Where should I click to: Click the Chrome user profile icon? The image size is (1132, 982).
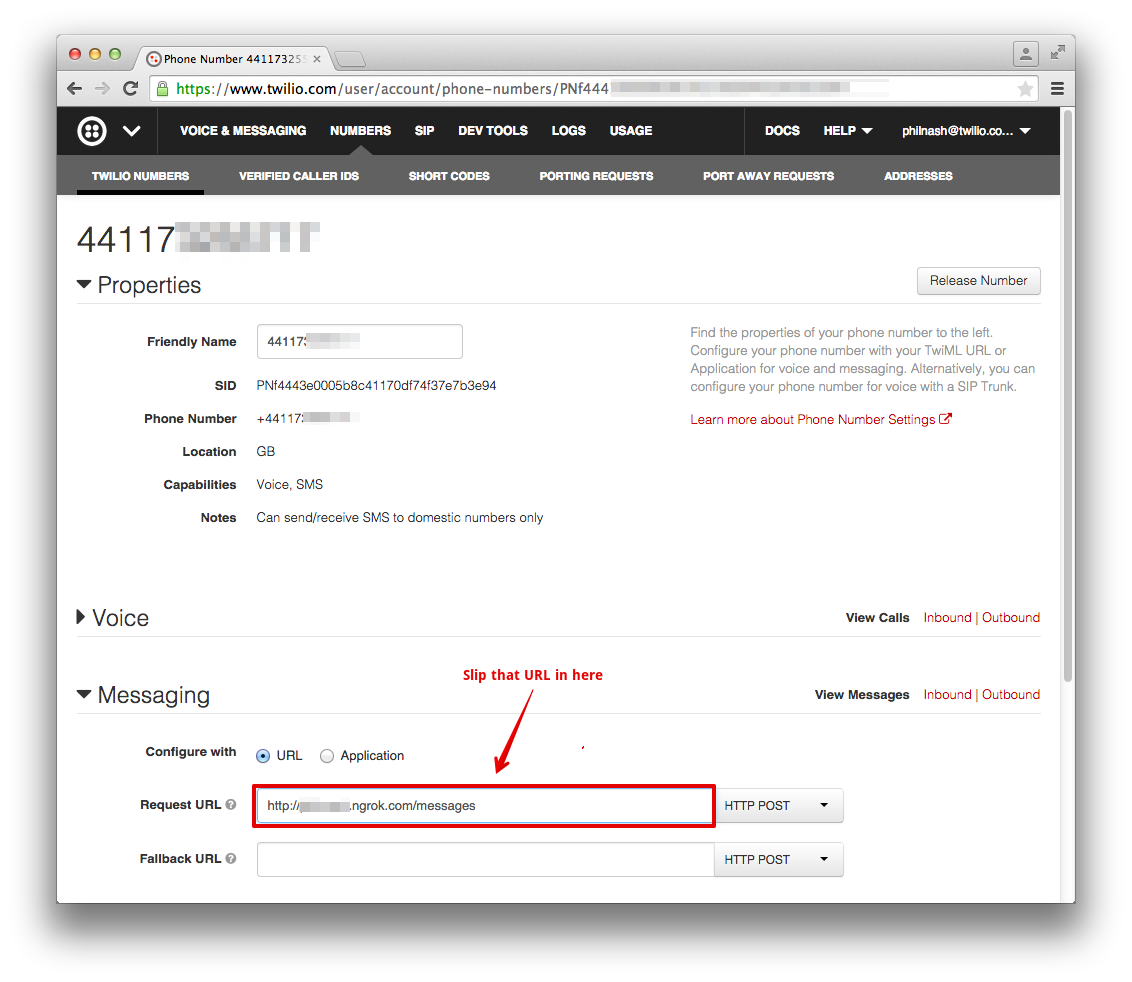pos(1025,53)
